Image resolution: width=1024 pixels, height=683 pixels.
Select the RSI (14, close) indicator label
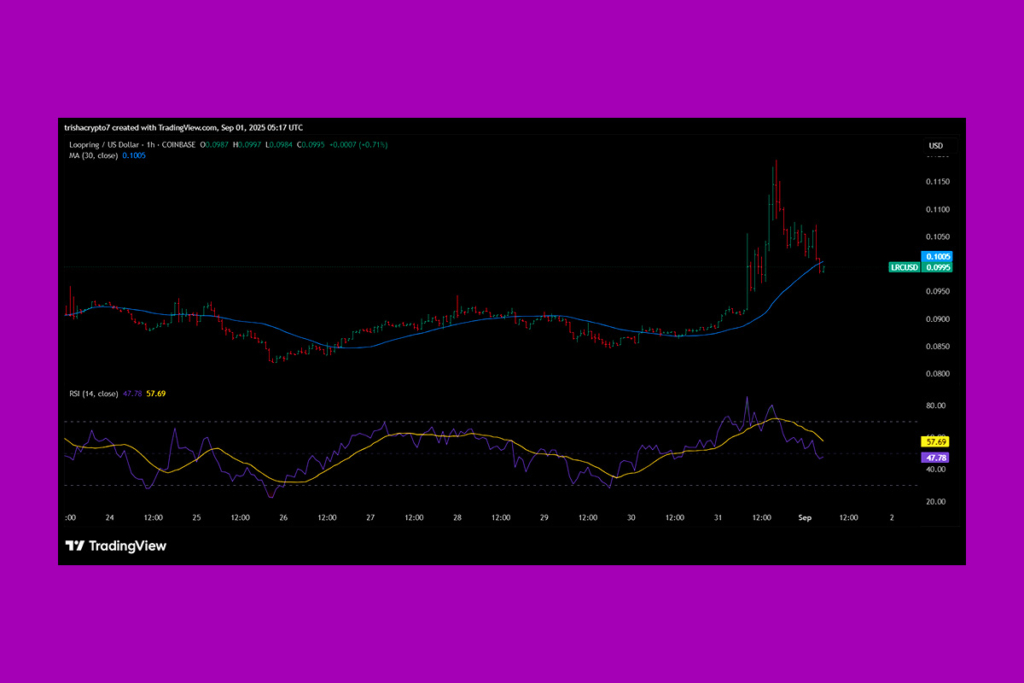click(x=92, y=394)
